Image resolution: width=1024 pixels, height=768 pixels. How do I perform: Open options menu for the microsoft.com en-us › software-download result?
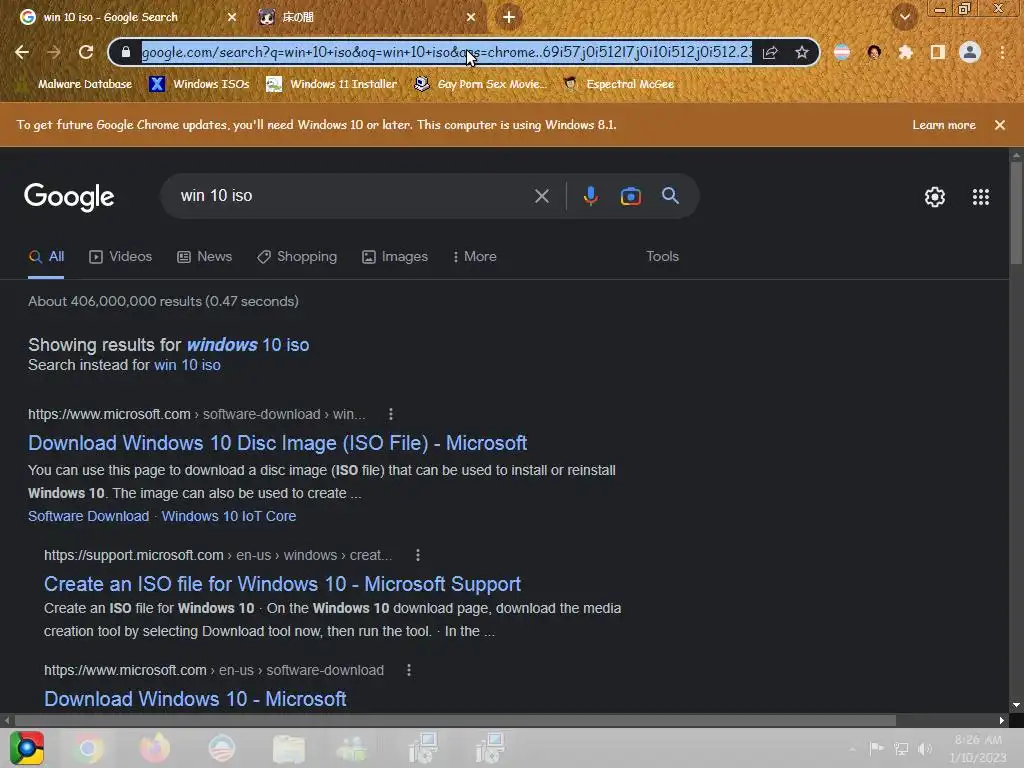point(409,670)
